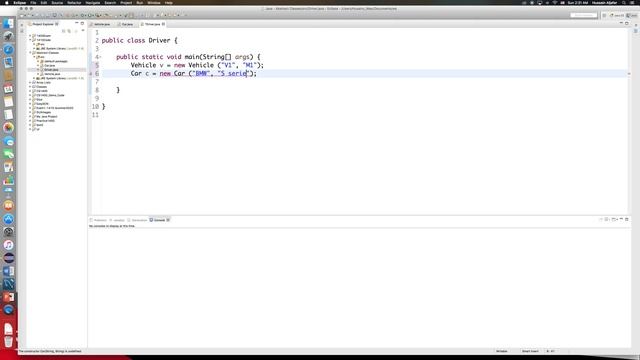640x360 pixels.
Task: Expand the Dice project
Action: (x=30, y=99)
